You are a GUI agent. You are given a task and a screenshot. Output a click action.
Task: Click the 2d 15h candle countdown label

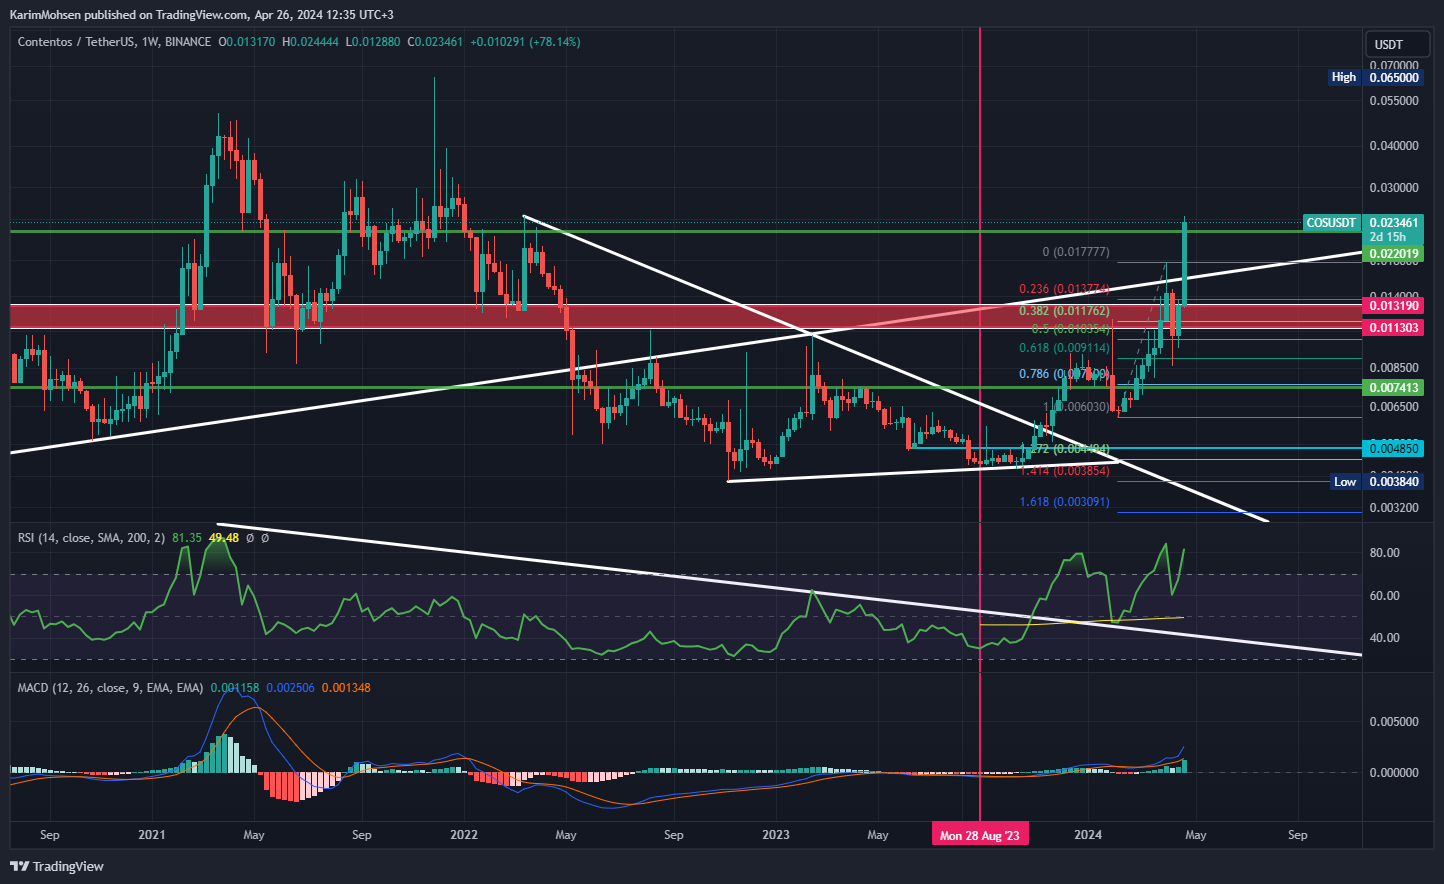(x=1387, y=237)
